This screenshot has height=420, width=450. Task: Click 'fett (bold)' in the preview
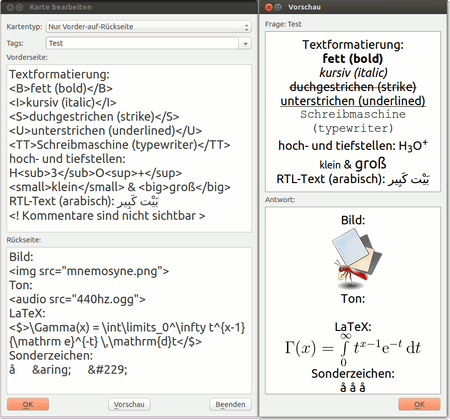(x=353, y=59)
